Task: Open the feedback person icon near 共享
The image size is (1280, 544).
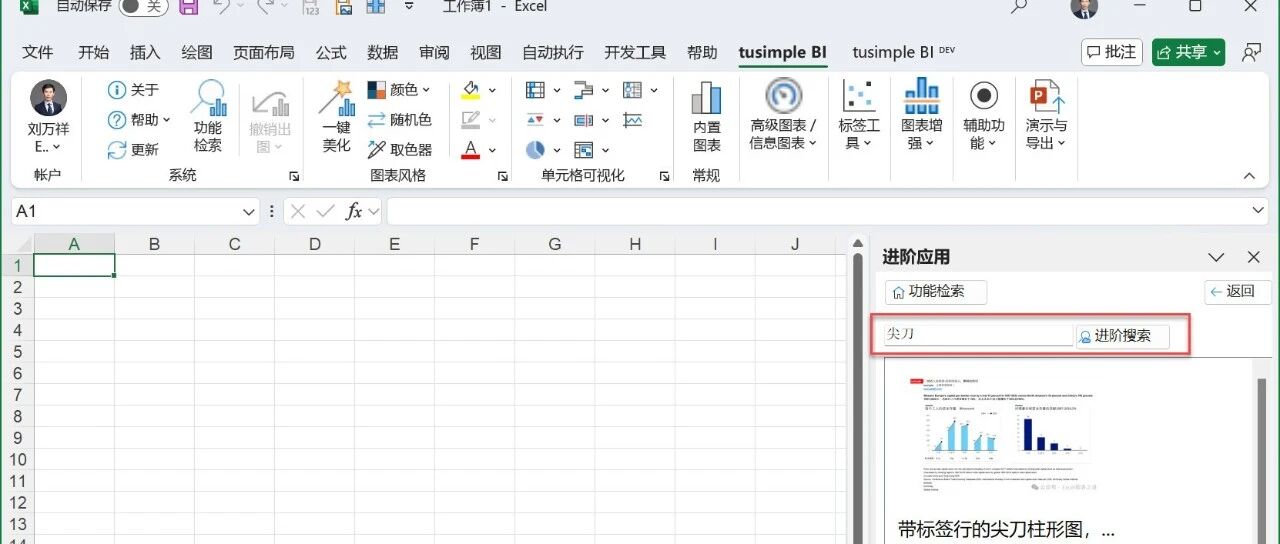Action: pos(1250,53)
